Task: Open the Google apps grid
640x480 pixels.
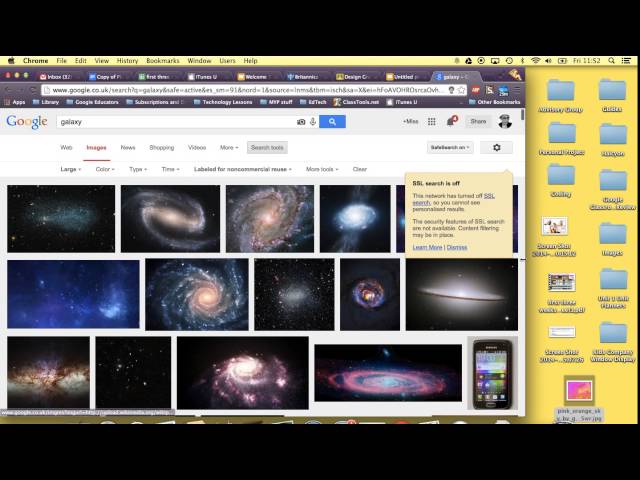Action: pyautogui.click(x=431, y=122)
